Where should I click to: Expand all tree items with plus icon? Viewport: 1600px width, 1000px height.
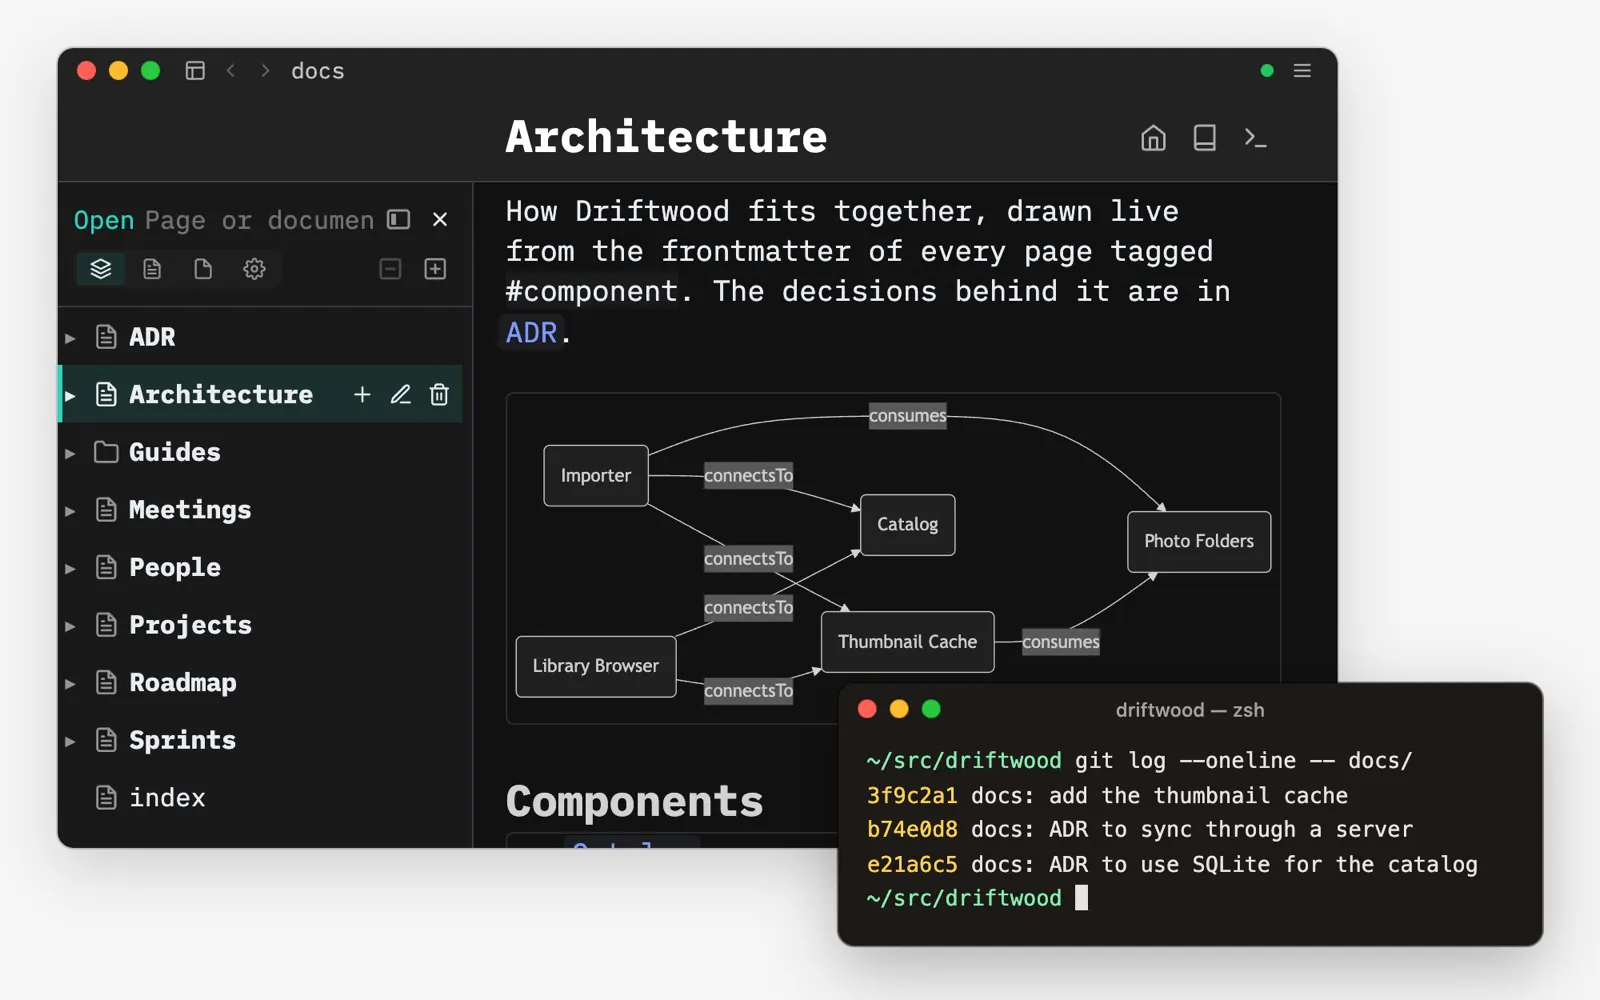435,269
